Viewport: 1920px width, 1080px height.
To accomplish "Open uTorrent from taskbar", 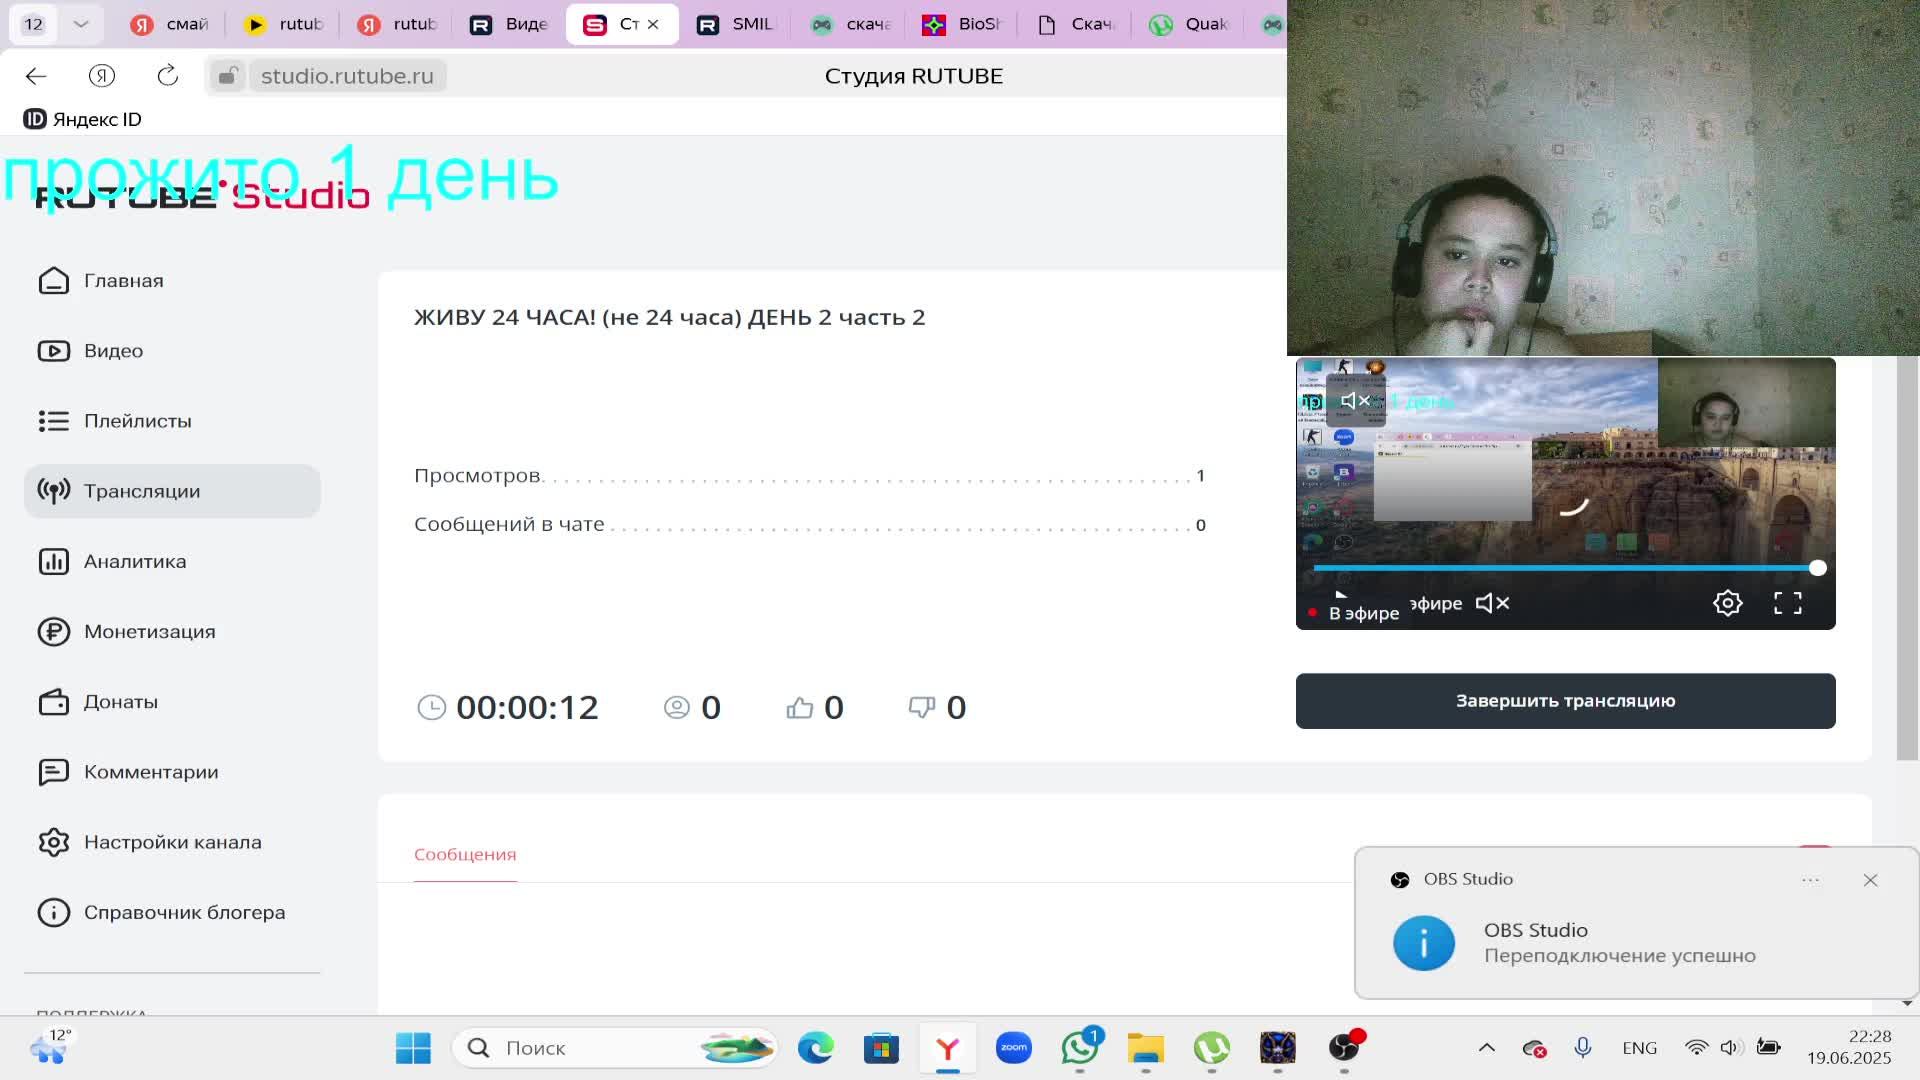I will point(1212,1048).
